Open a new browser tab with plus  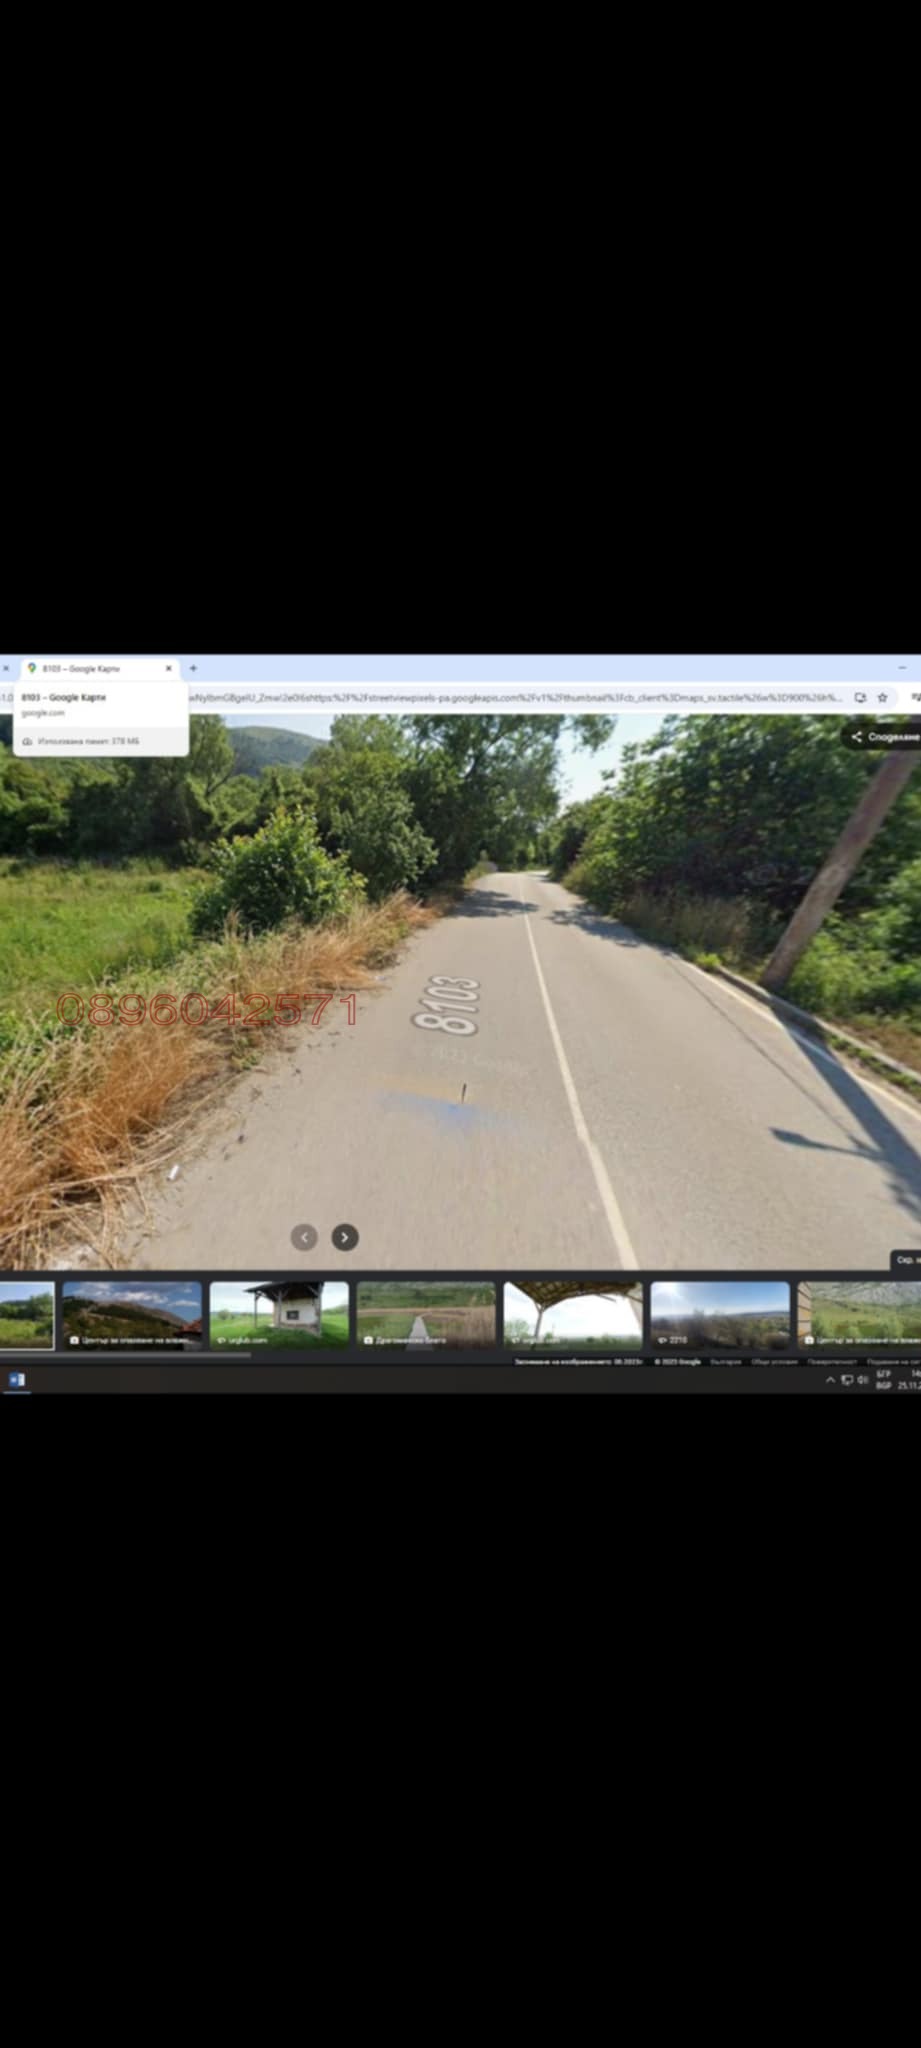(x=193, y=668)
